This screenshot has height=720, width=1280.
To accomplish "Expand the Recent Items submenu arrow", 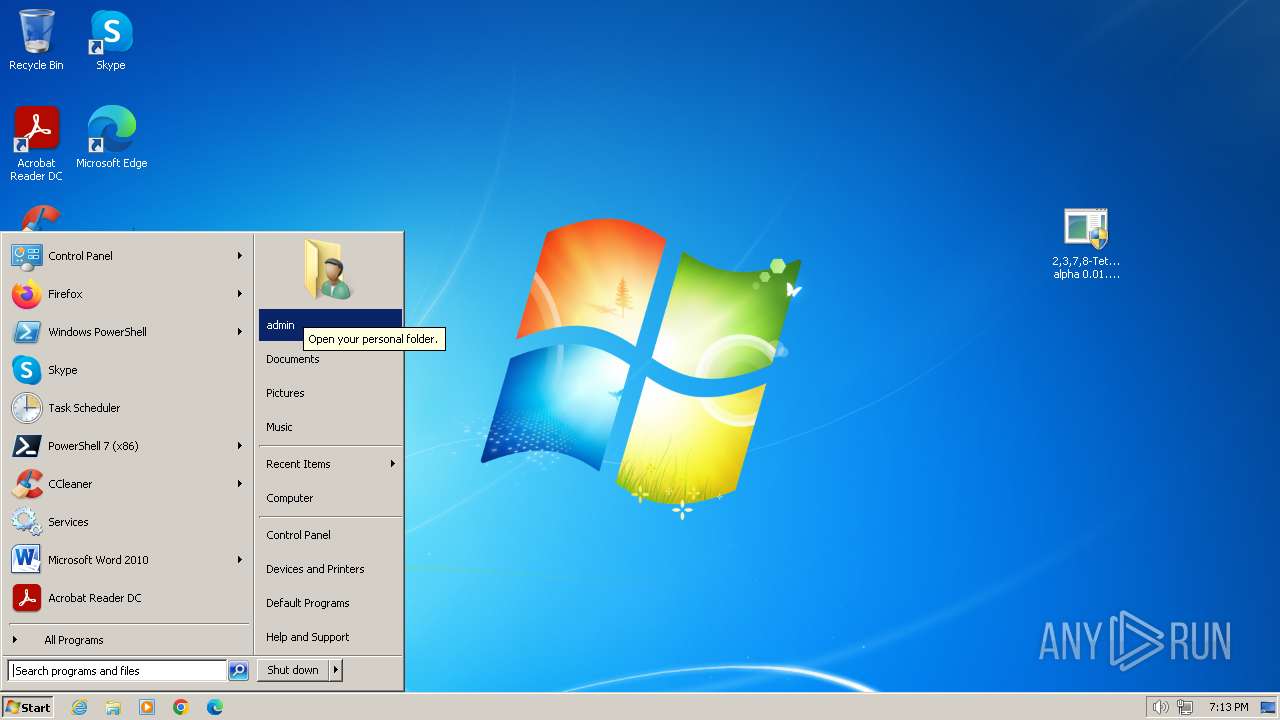I will (x=393, y=464).
